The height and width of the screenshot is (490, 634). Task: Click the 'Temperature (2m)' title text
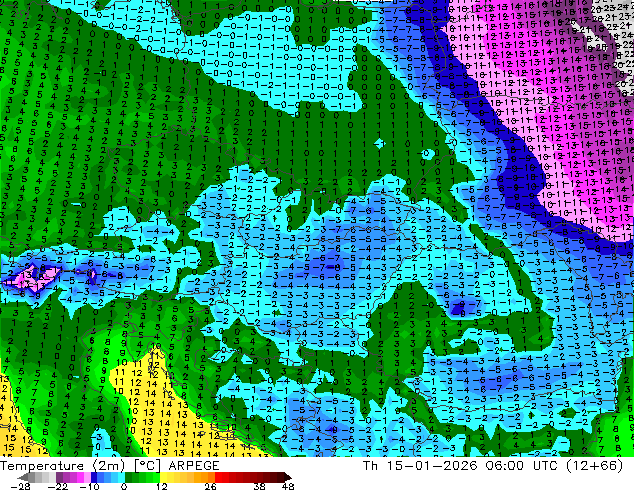point(62,466)
